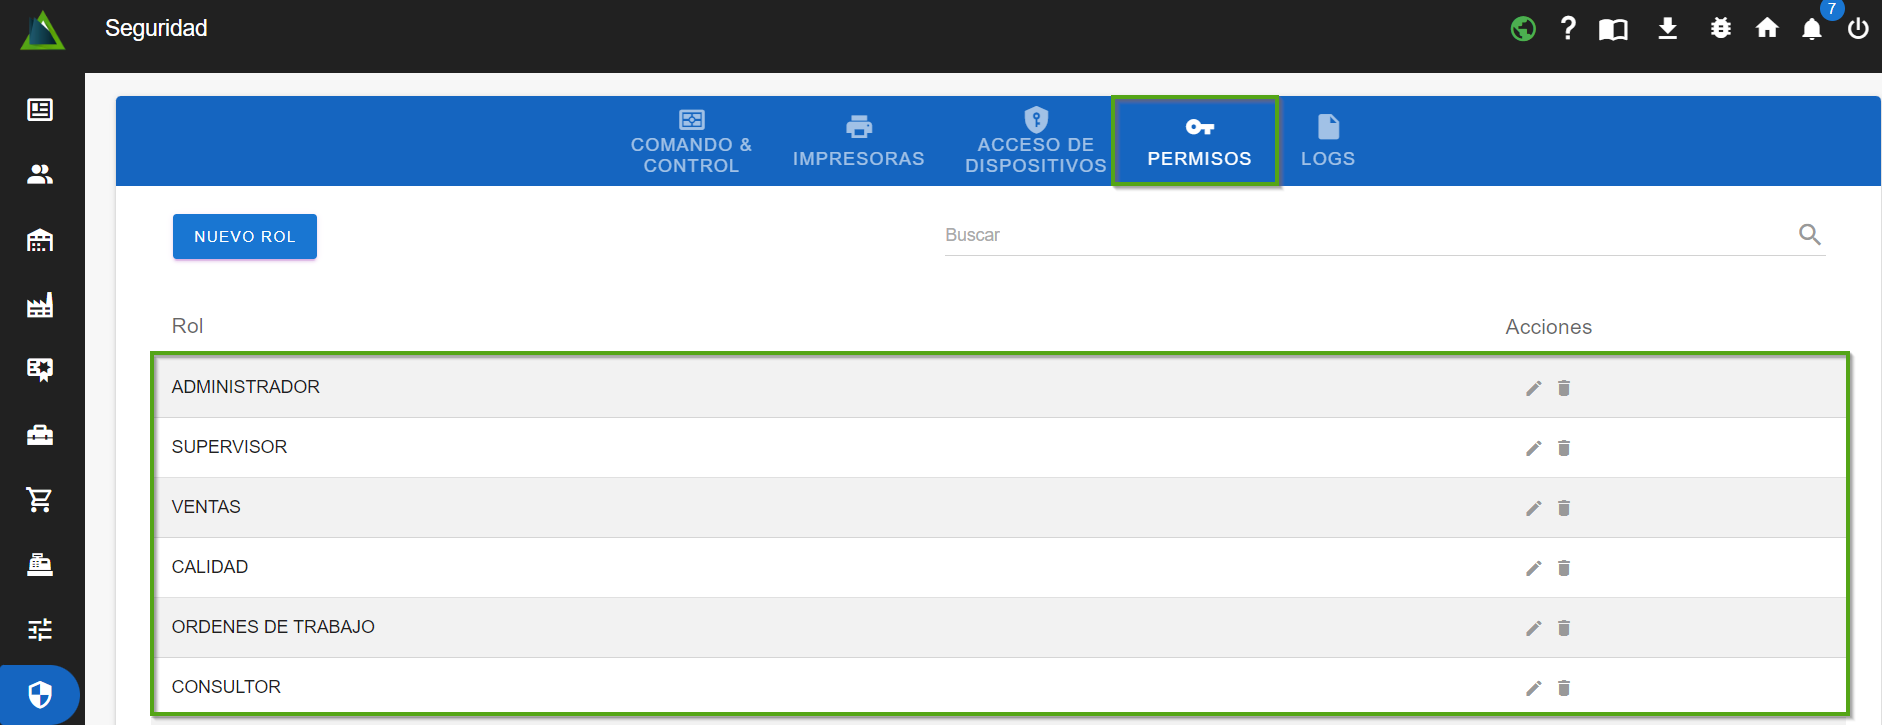Image resolution: width=1882 pixels, height=725 pixels.
Task: Edit the VENTAS role with pencil icon
Action: [x=1533, y=508]
